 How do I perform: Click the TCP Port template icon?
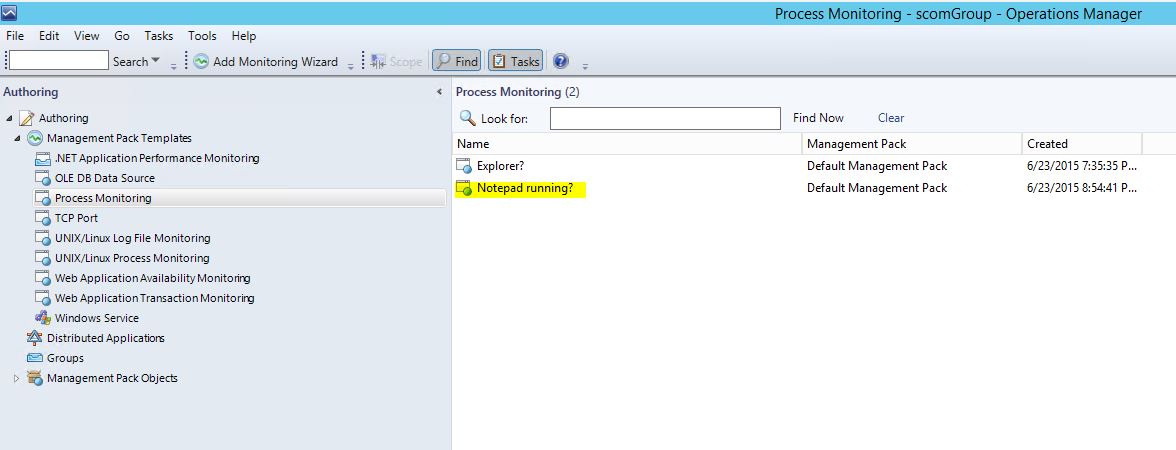coord(43,218)
